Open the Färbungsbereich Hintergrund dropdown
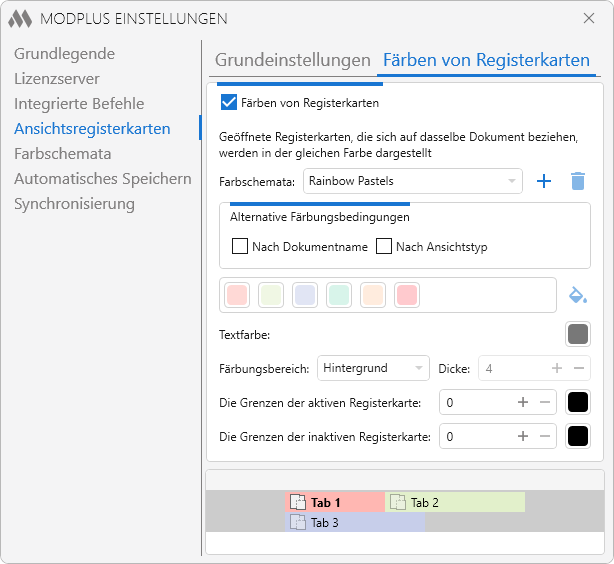The image size is (614, 564). (373, 368)
